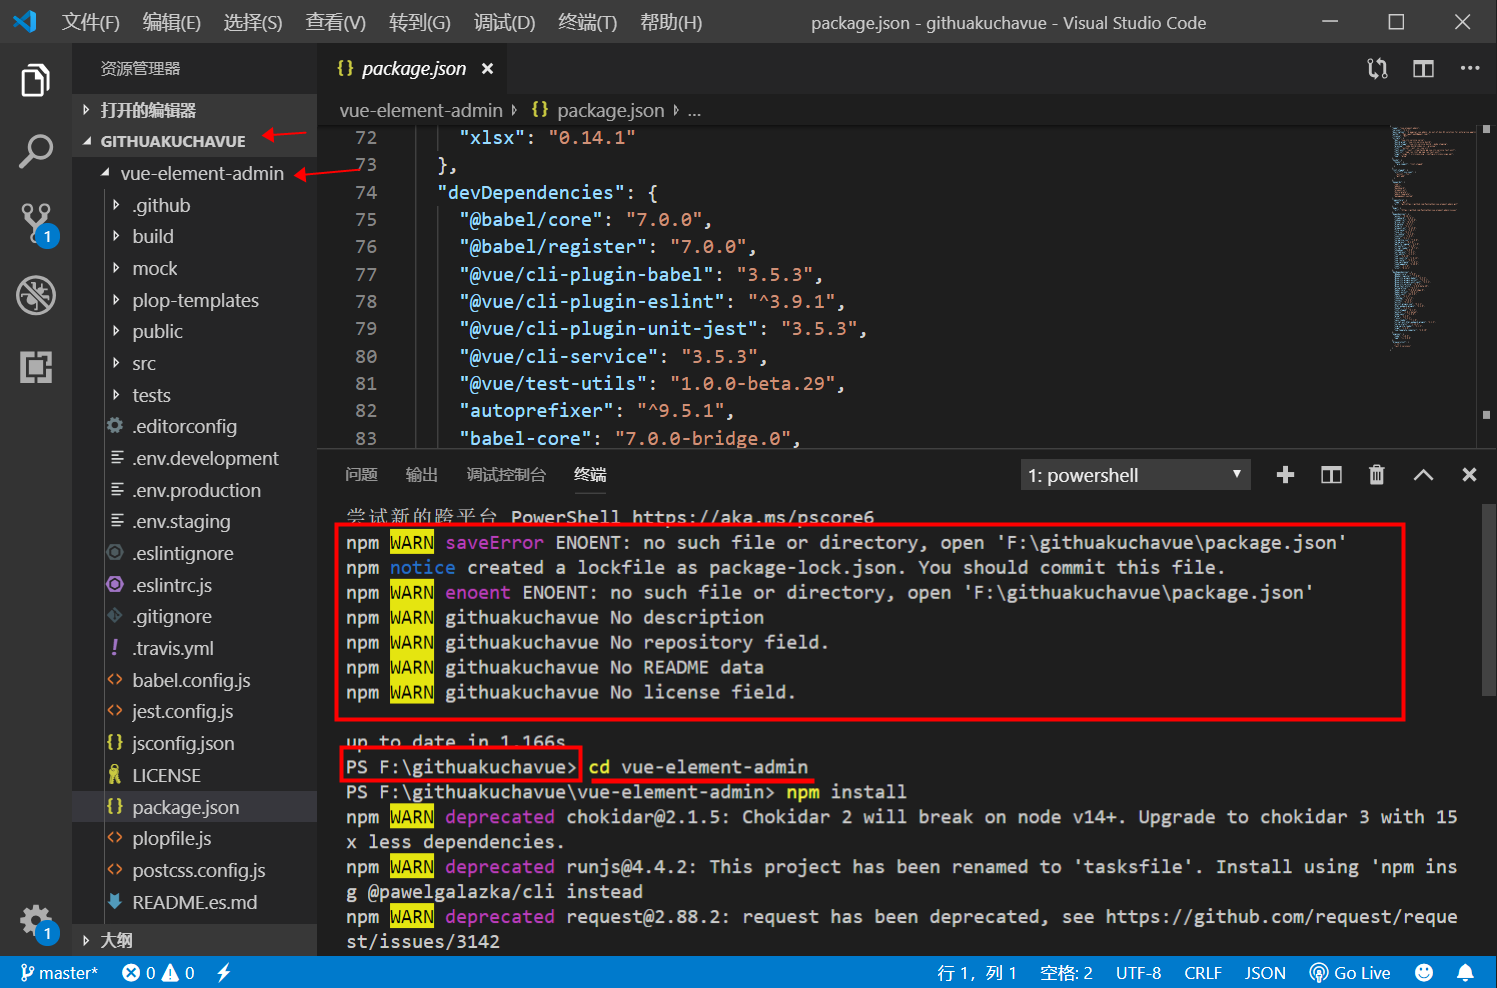Expand the 打开的编辑器 section
The image size is (1497, 988).
tap(195, 110)
